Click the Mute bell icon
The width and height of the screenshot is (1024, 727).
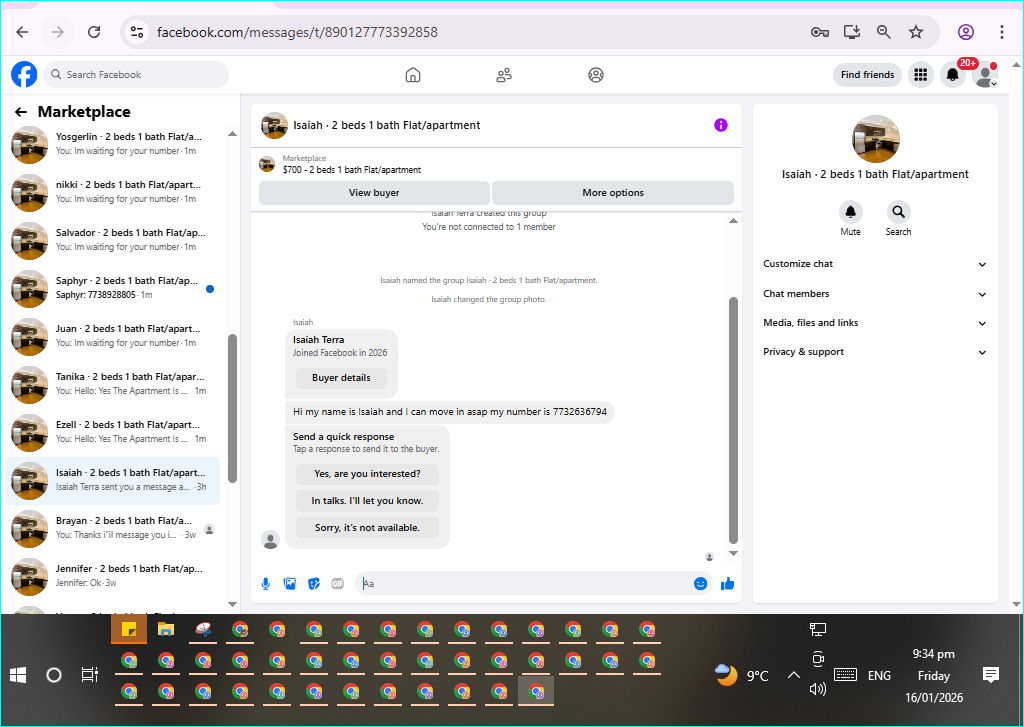(x=850, y=212)
